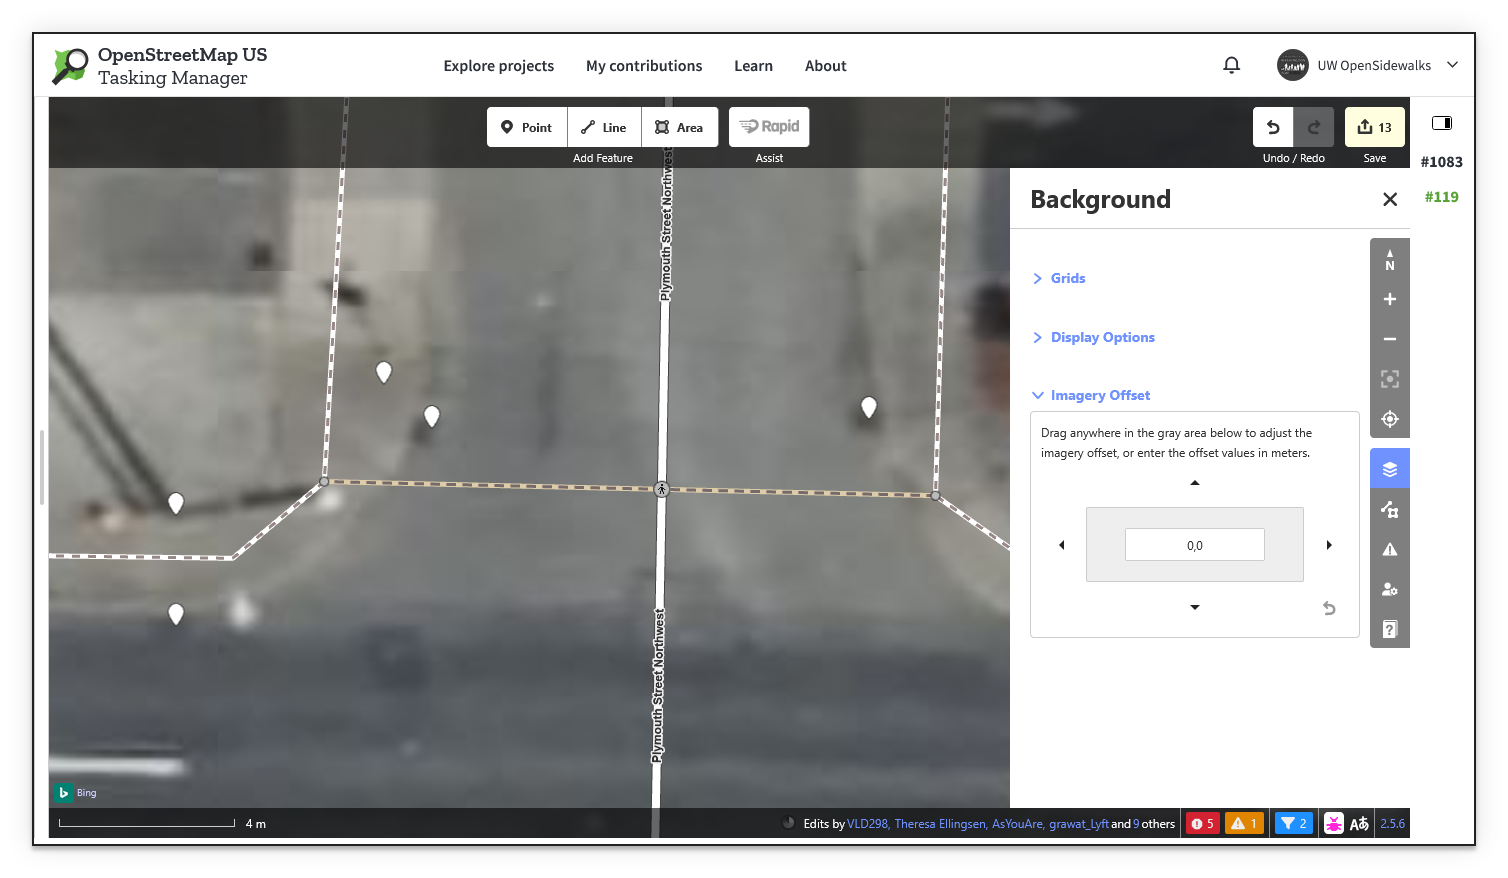This screenshot has height=878, width=1508.
Task: Select the Line drawing tool
Action: (x=603, y=127)
